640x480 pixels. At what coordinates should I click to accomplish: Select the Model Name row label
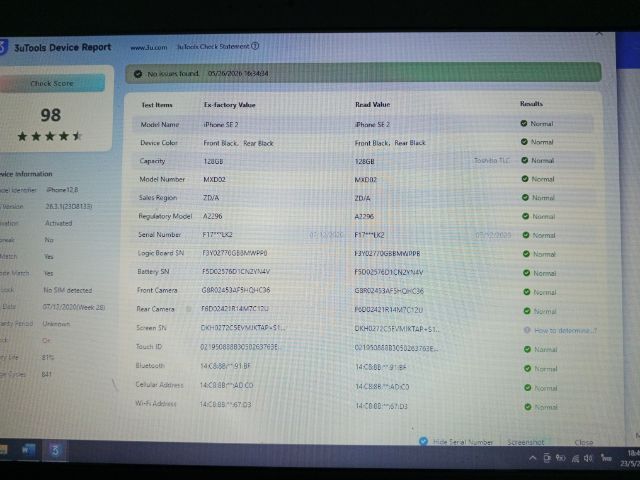coord(160,124)
